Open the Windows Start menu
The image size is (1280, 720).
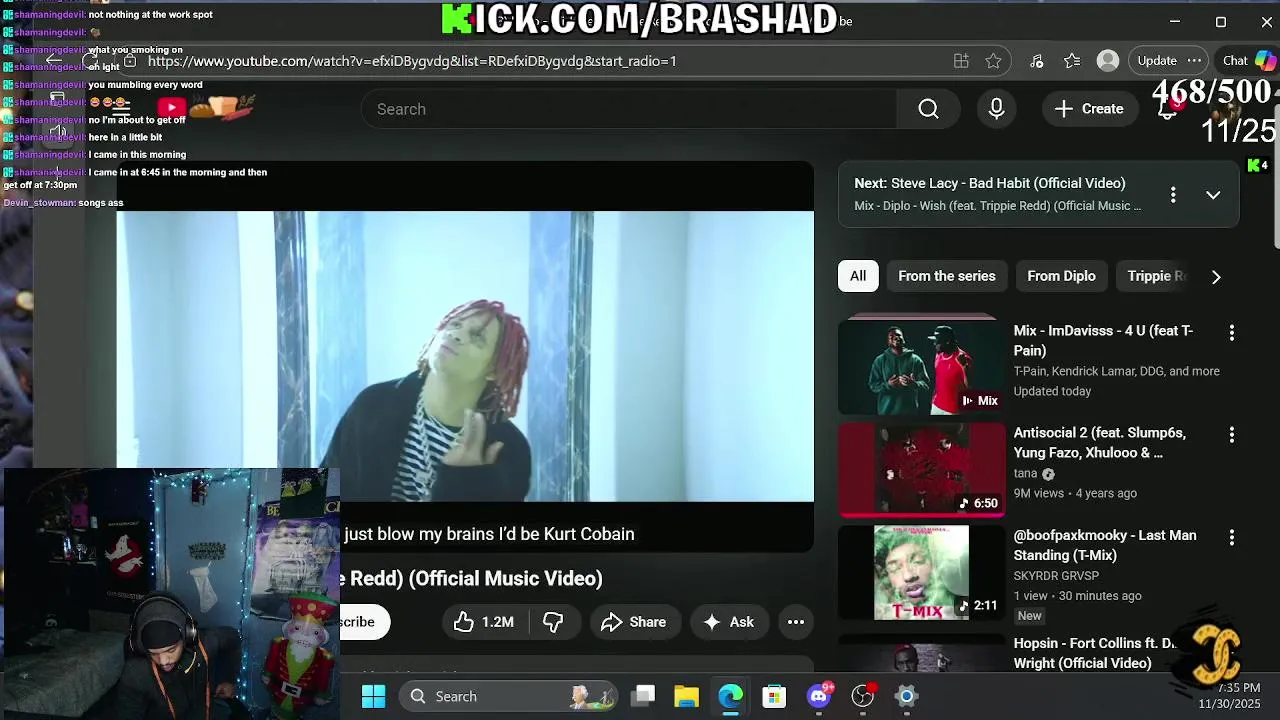click(373, 696)
